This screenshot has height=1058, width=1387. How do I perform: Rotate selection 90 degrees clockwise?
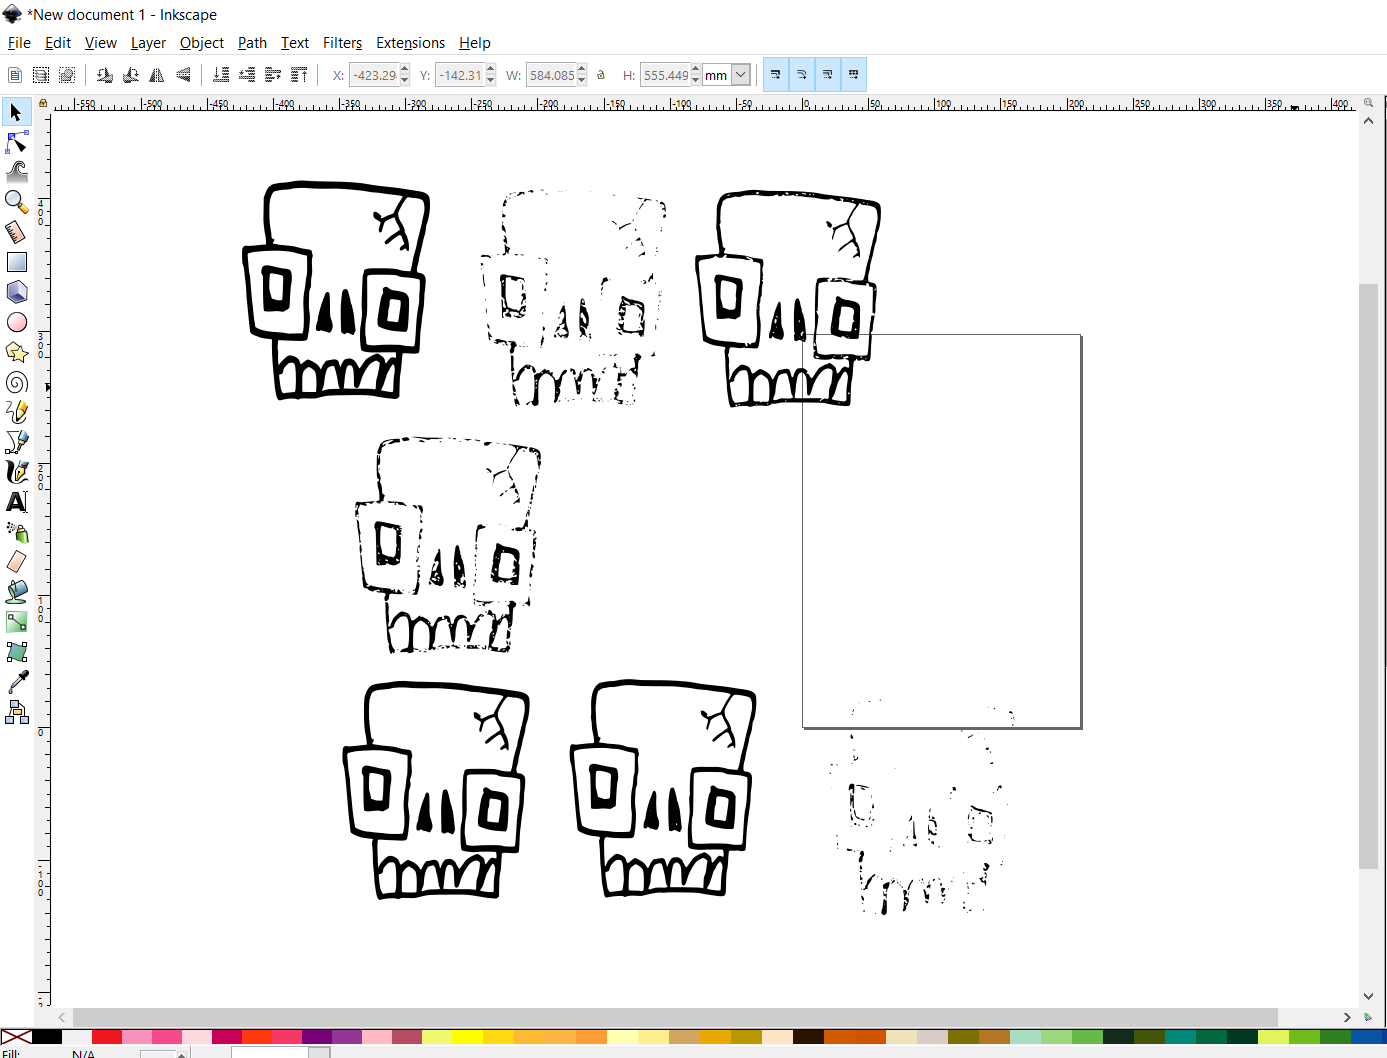click(x=130, y=74)
